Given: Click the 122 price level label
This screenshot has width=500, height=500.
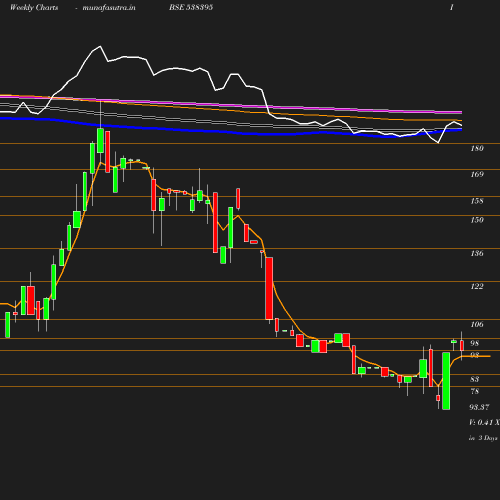Looking at the screenshot, I should tap(477, 286).
